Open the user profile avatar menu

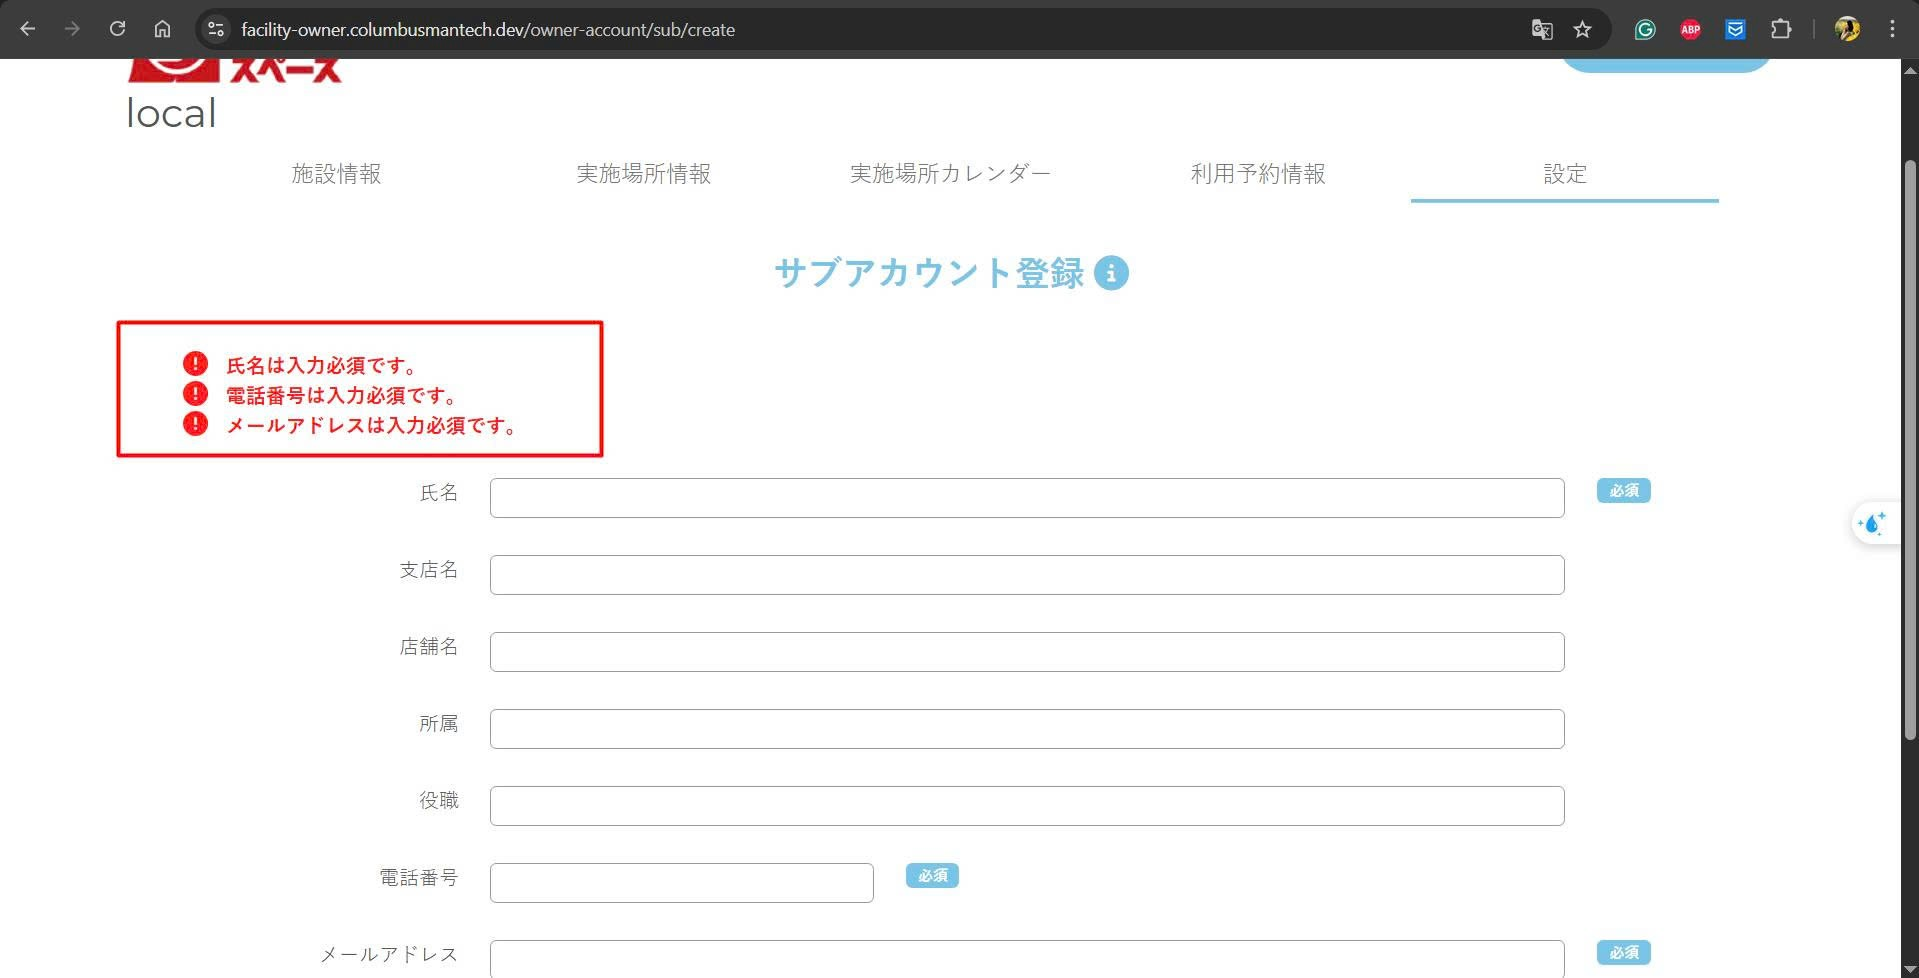pyautogui.click(x=1847, y=29)
